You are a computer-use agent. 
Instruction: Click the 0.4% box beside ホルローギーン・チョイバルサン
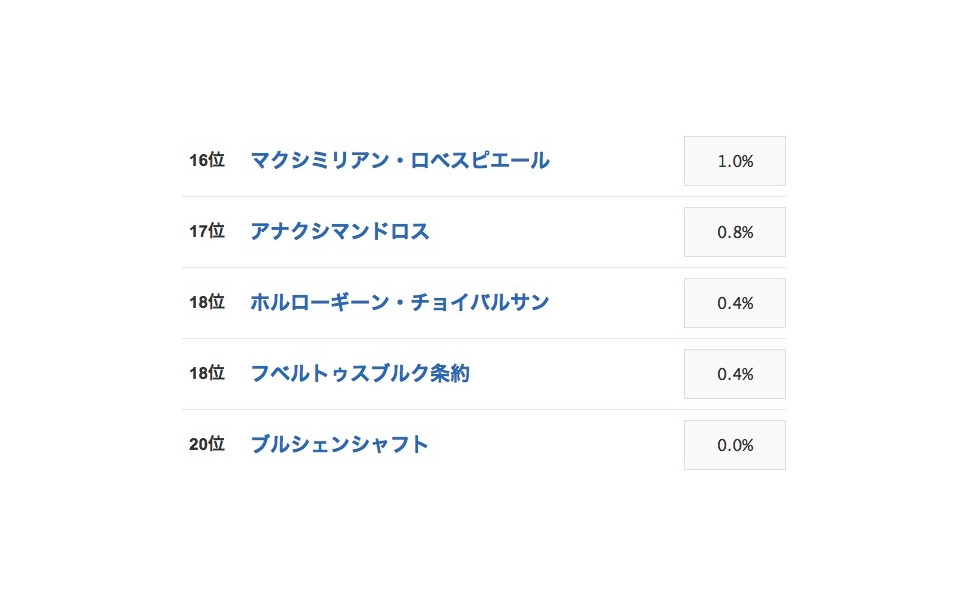[x=734, y=303]
